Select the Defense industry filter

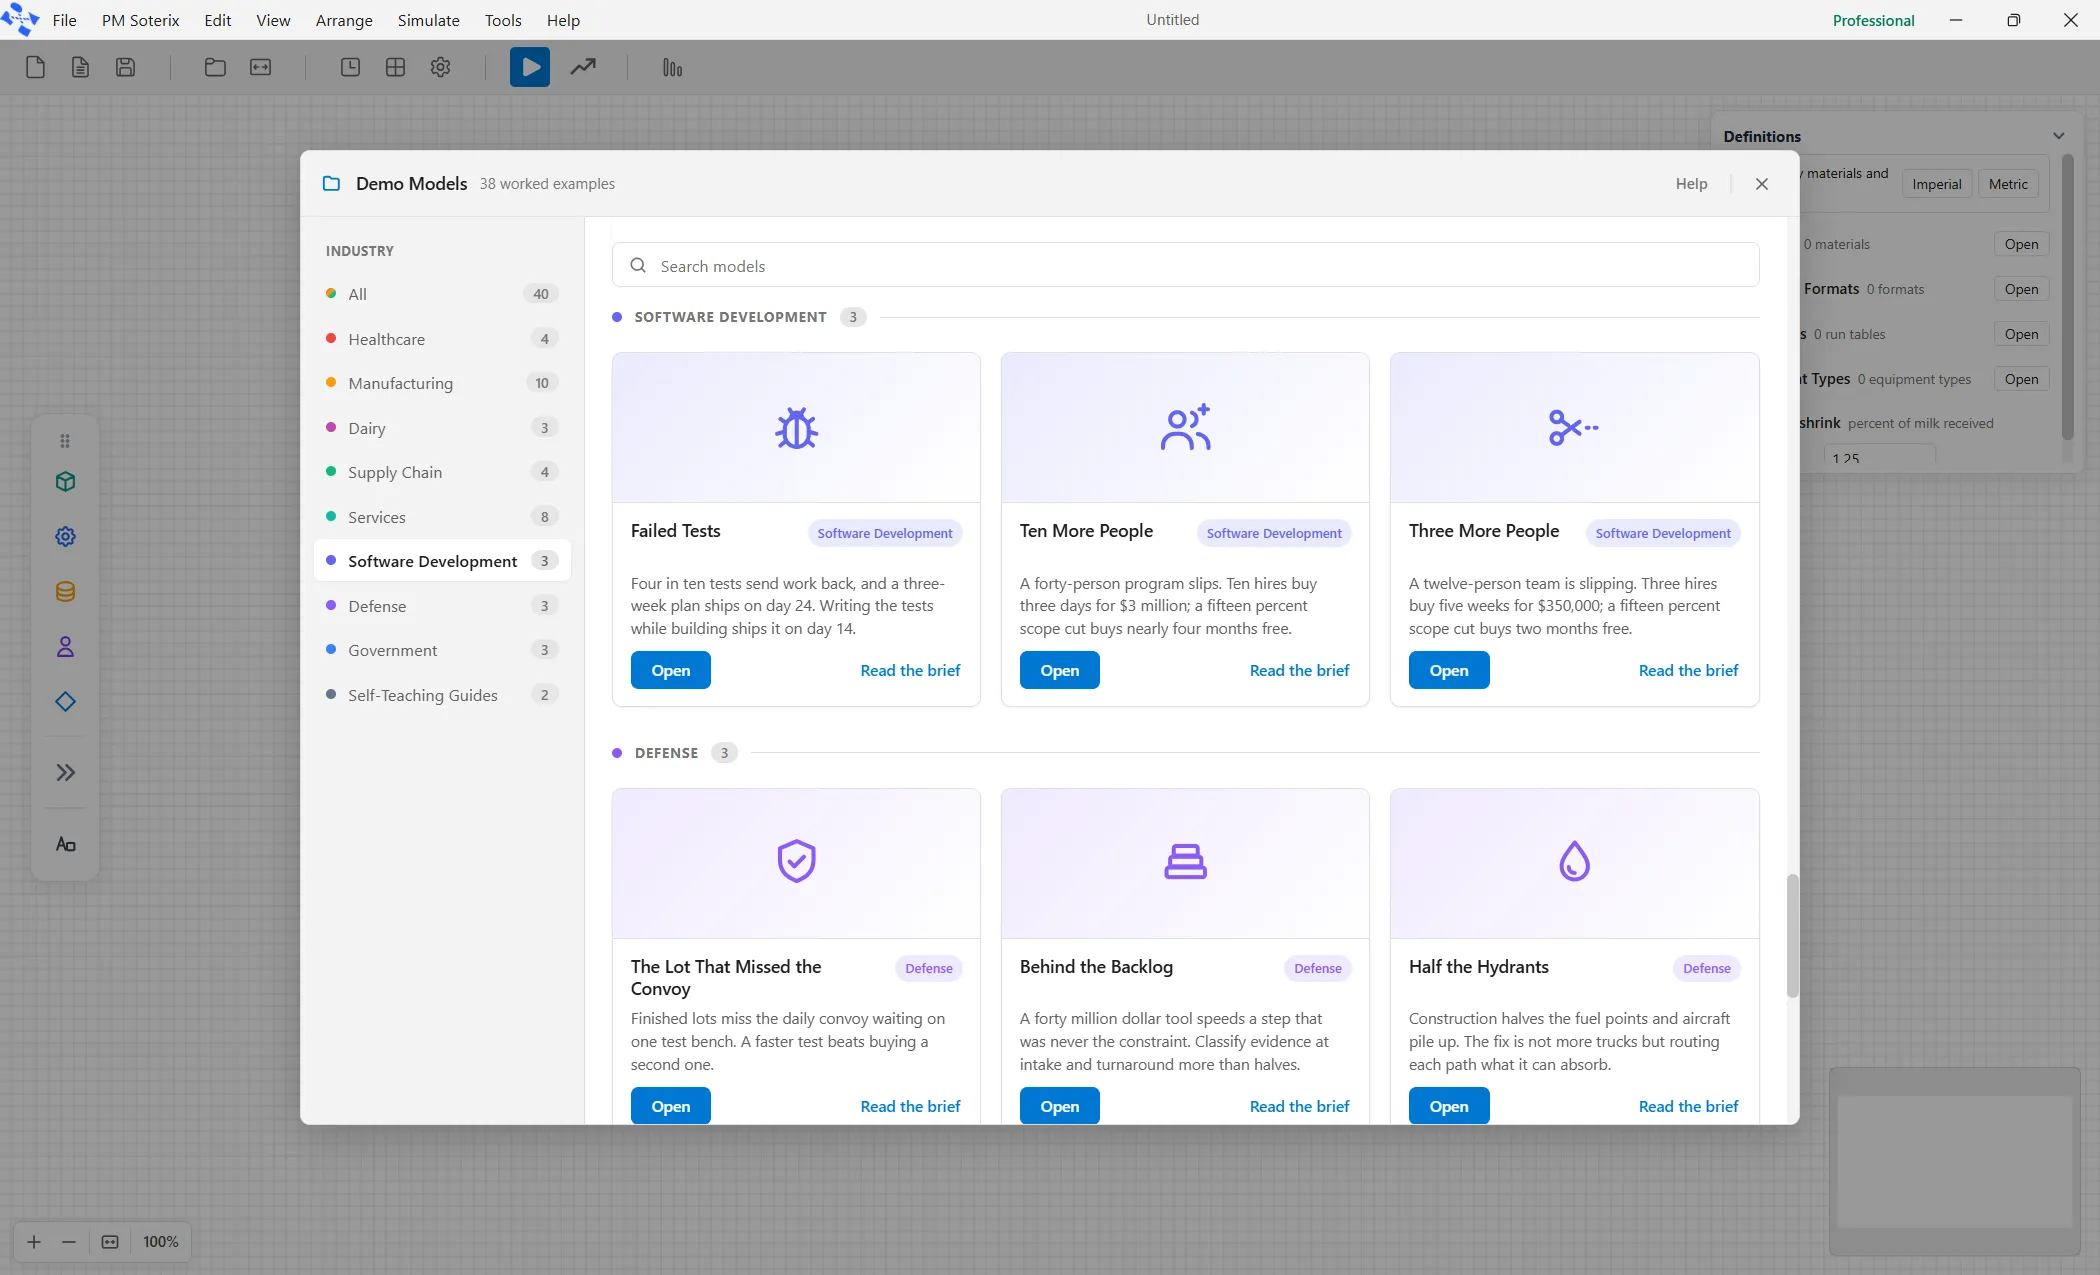(x=442, y=606)
